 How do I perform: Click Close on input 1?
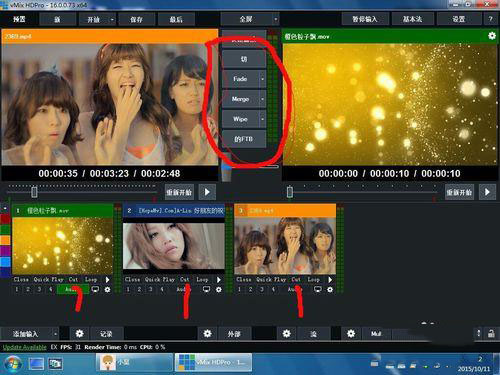(x=21, y=279)
